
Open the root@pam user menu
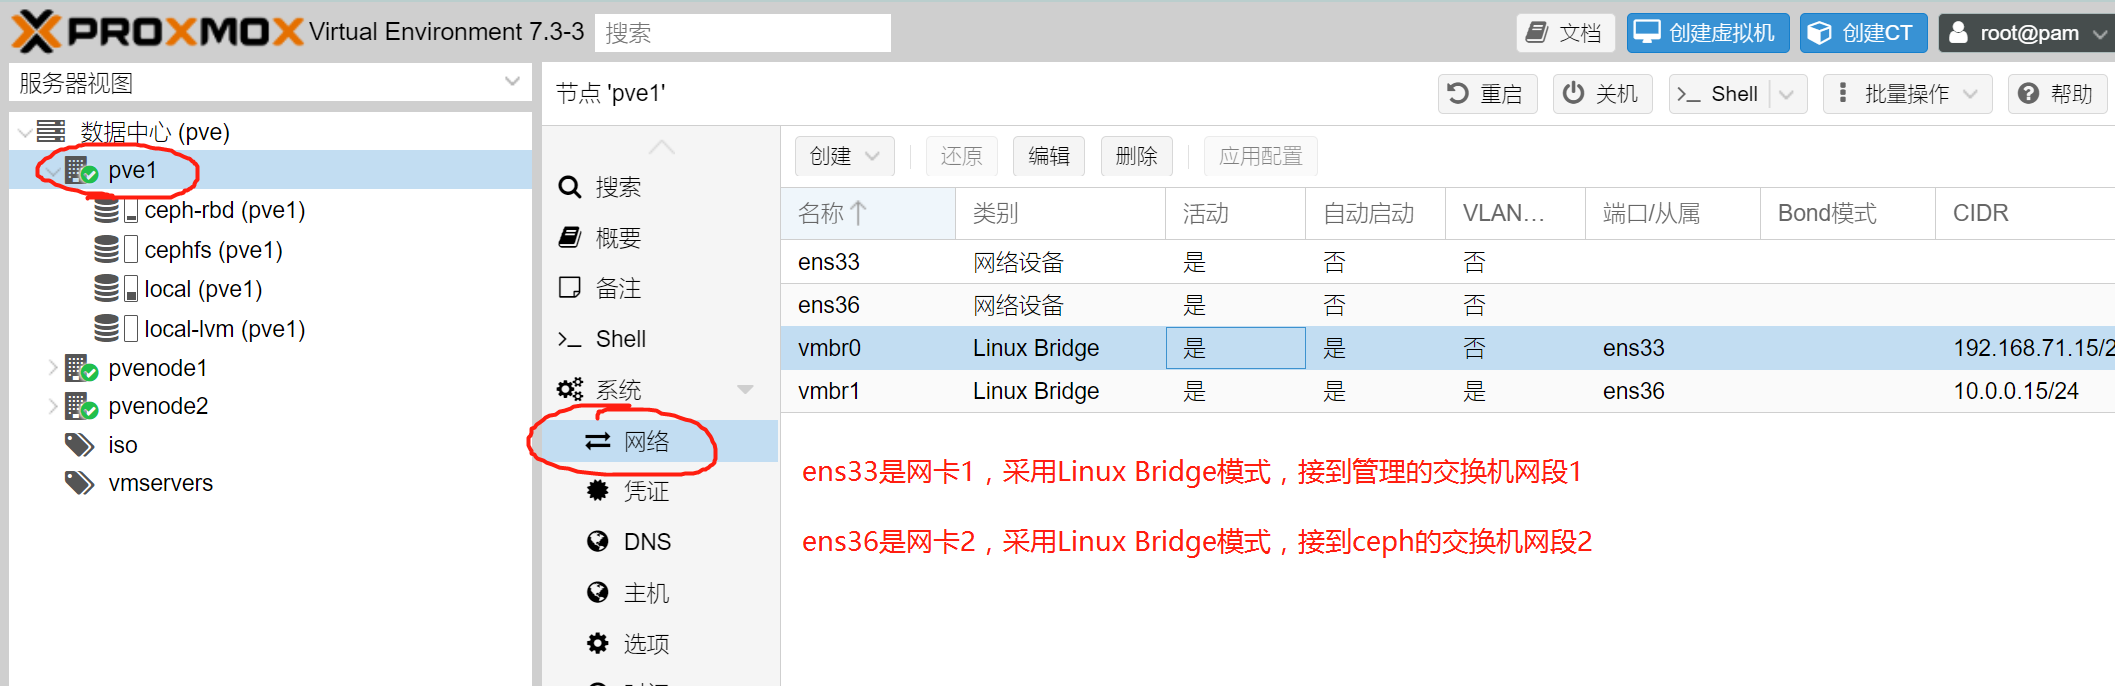click(2026, 31)
